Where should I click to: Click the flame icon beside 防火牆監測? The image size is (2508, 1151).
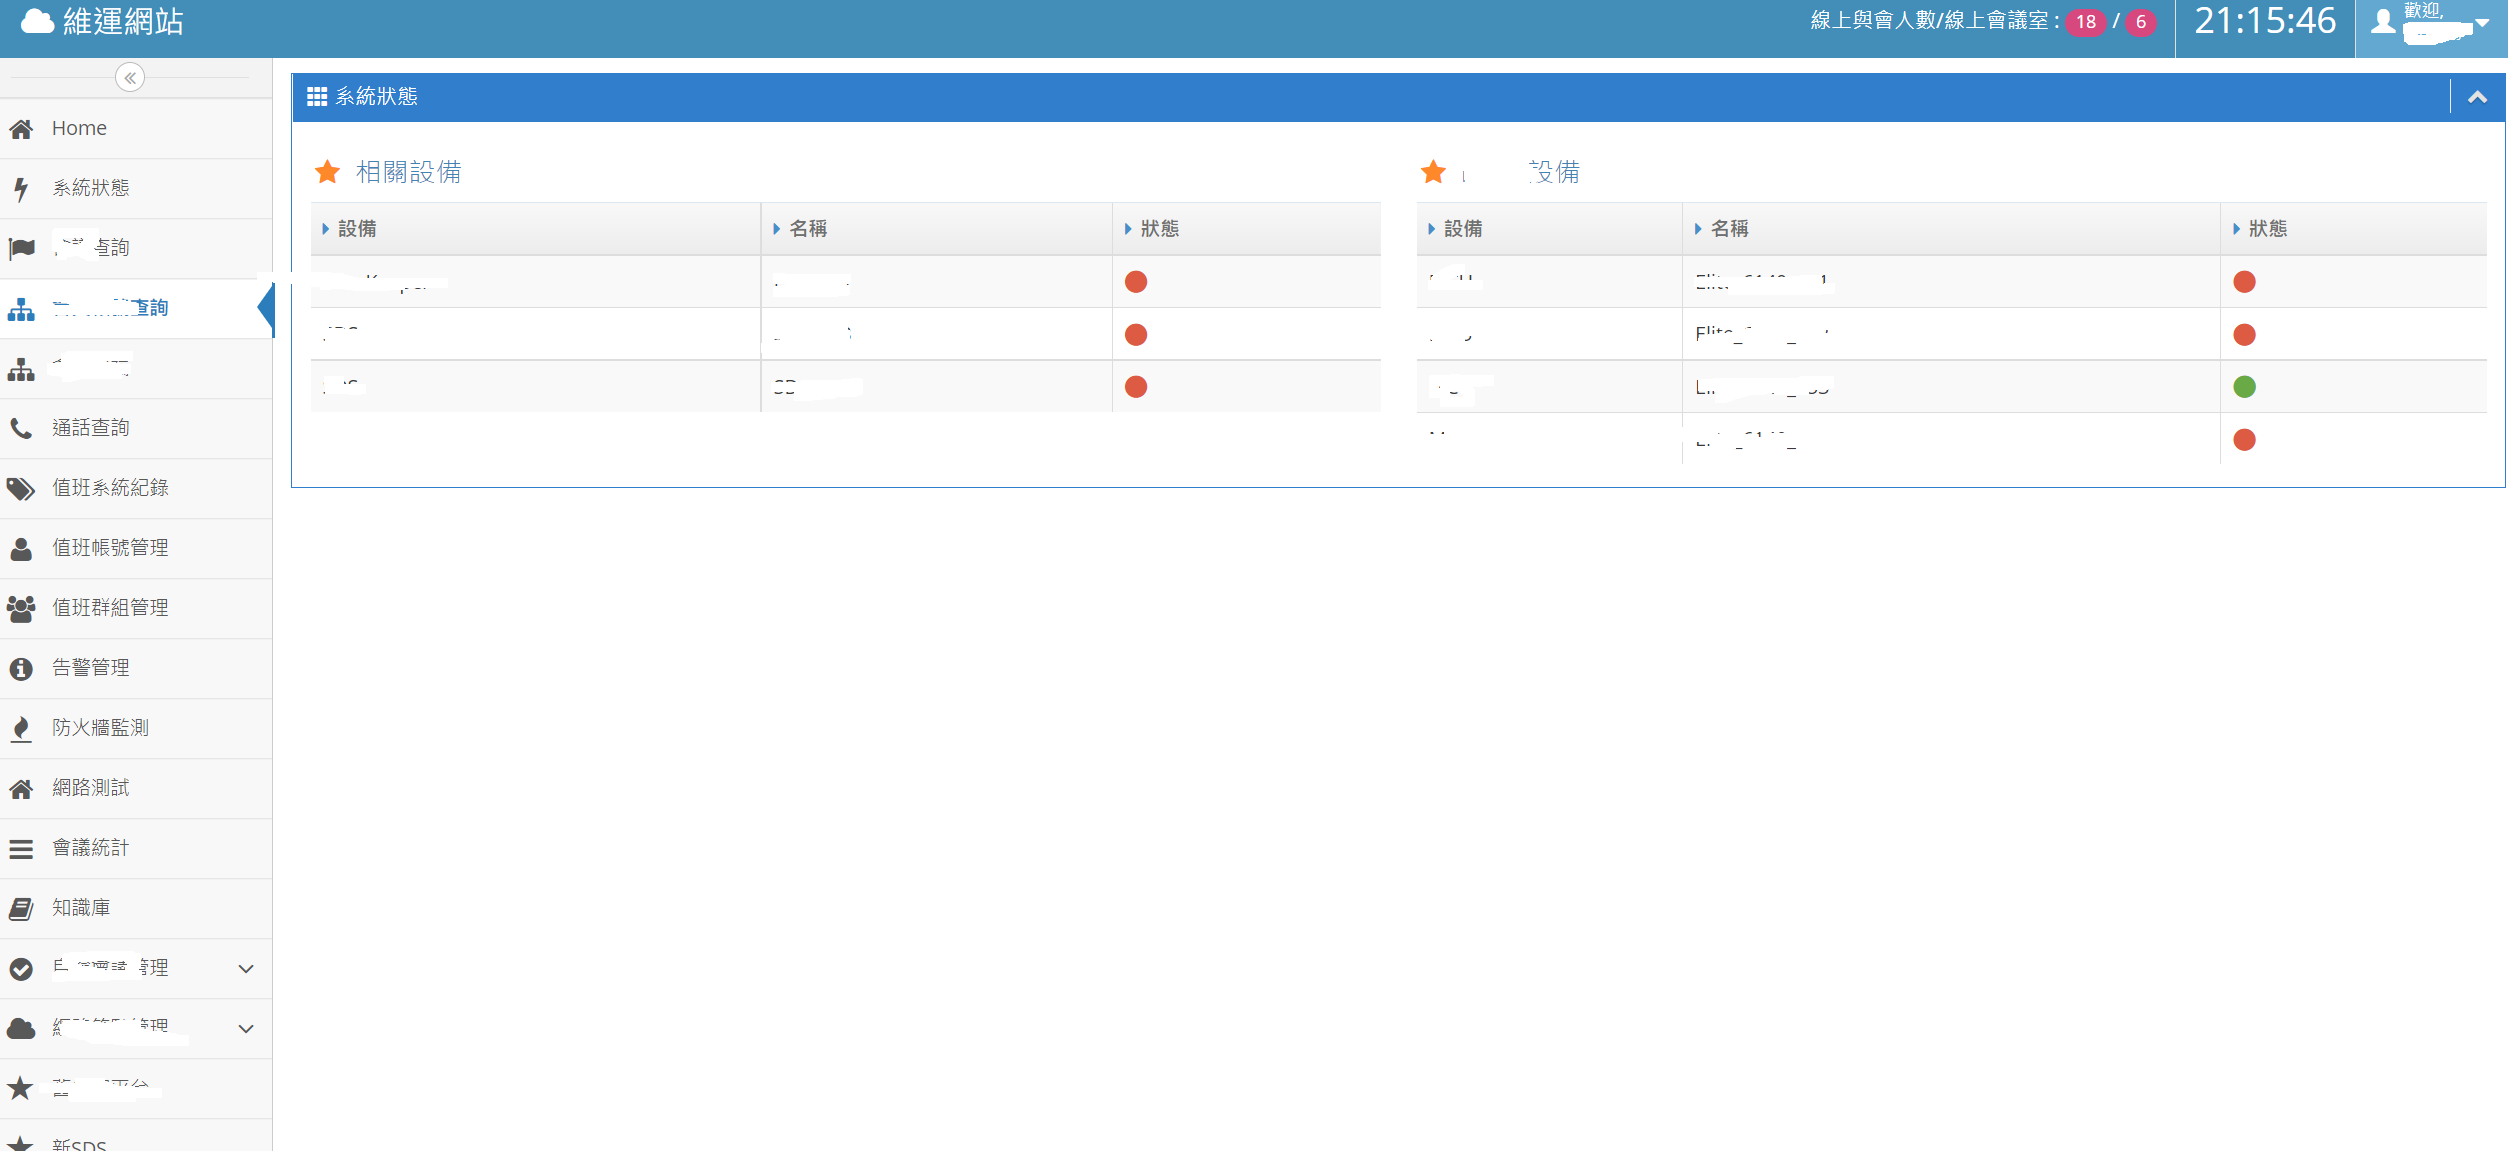click(21, 729)
